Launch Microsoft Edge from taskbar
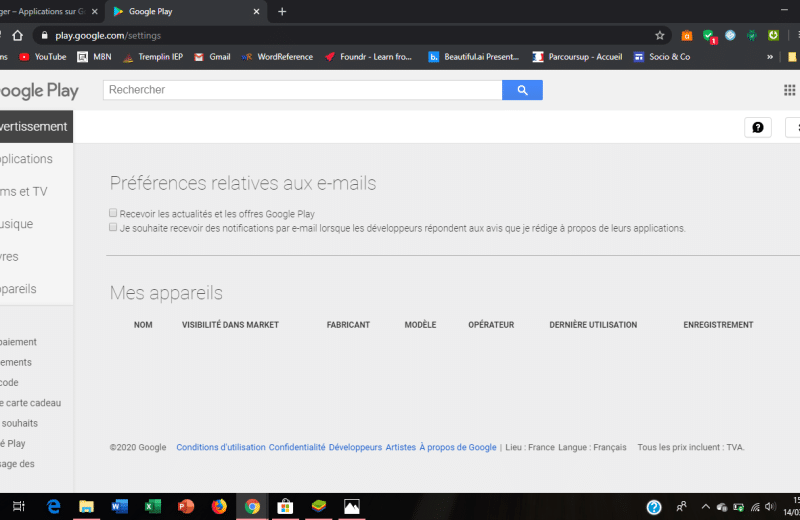The height and width of the screenshot is (520, 800). [54, 506]
